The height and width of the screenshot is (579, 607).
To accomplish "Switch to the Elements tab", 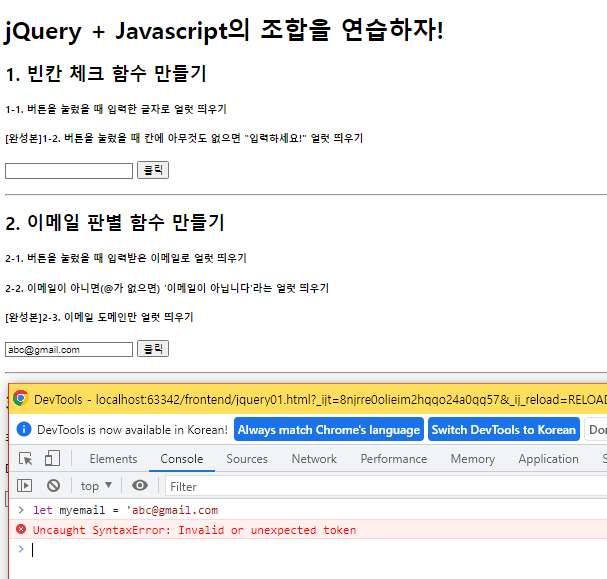I will point(113,459).
